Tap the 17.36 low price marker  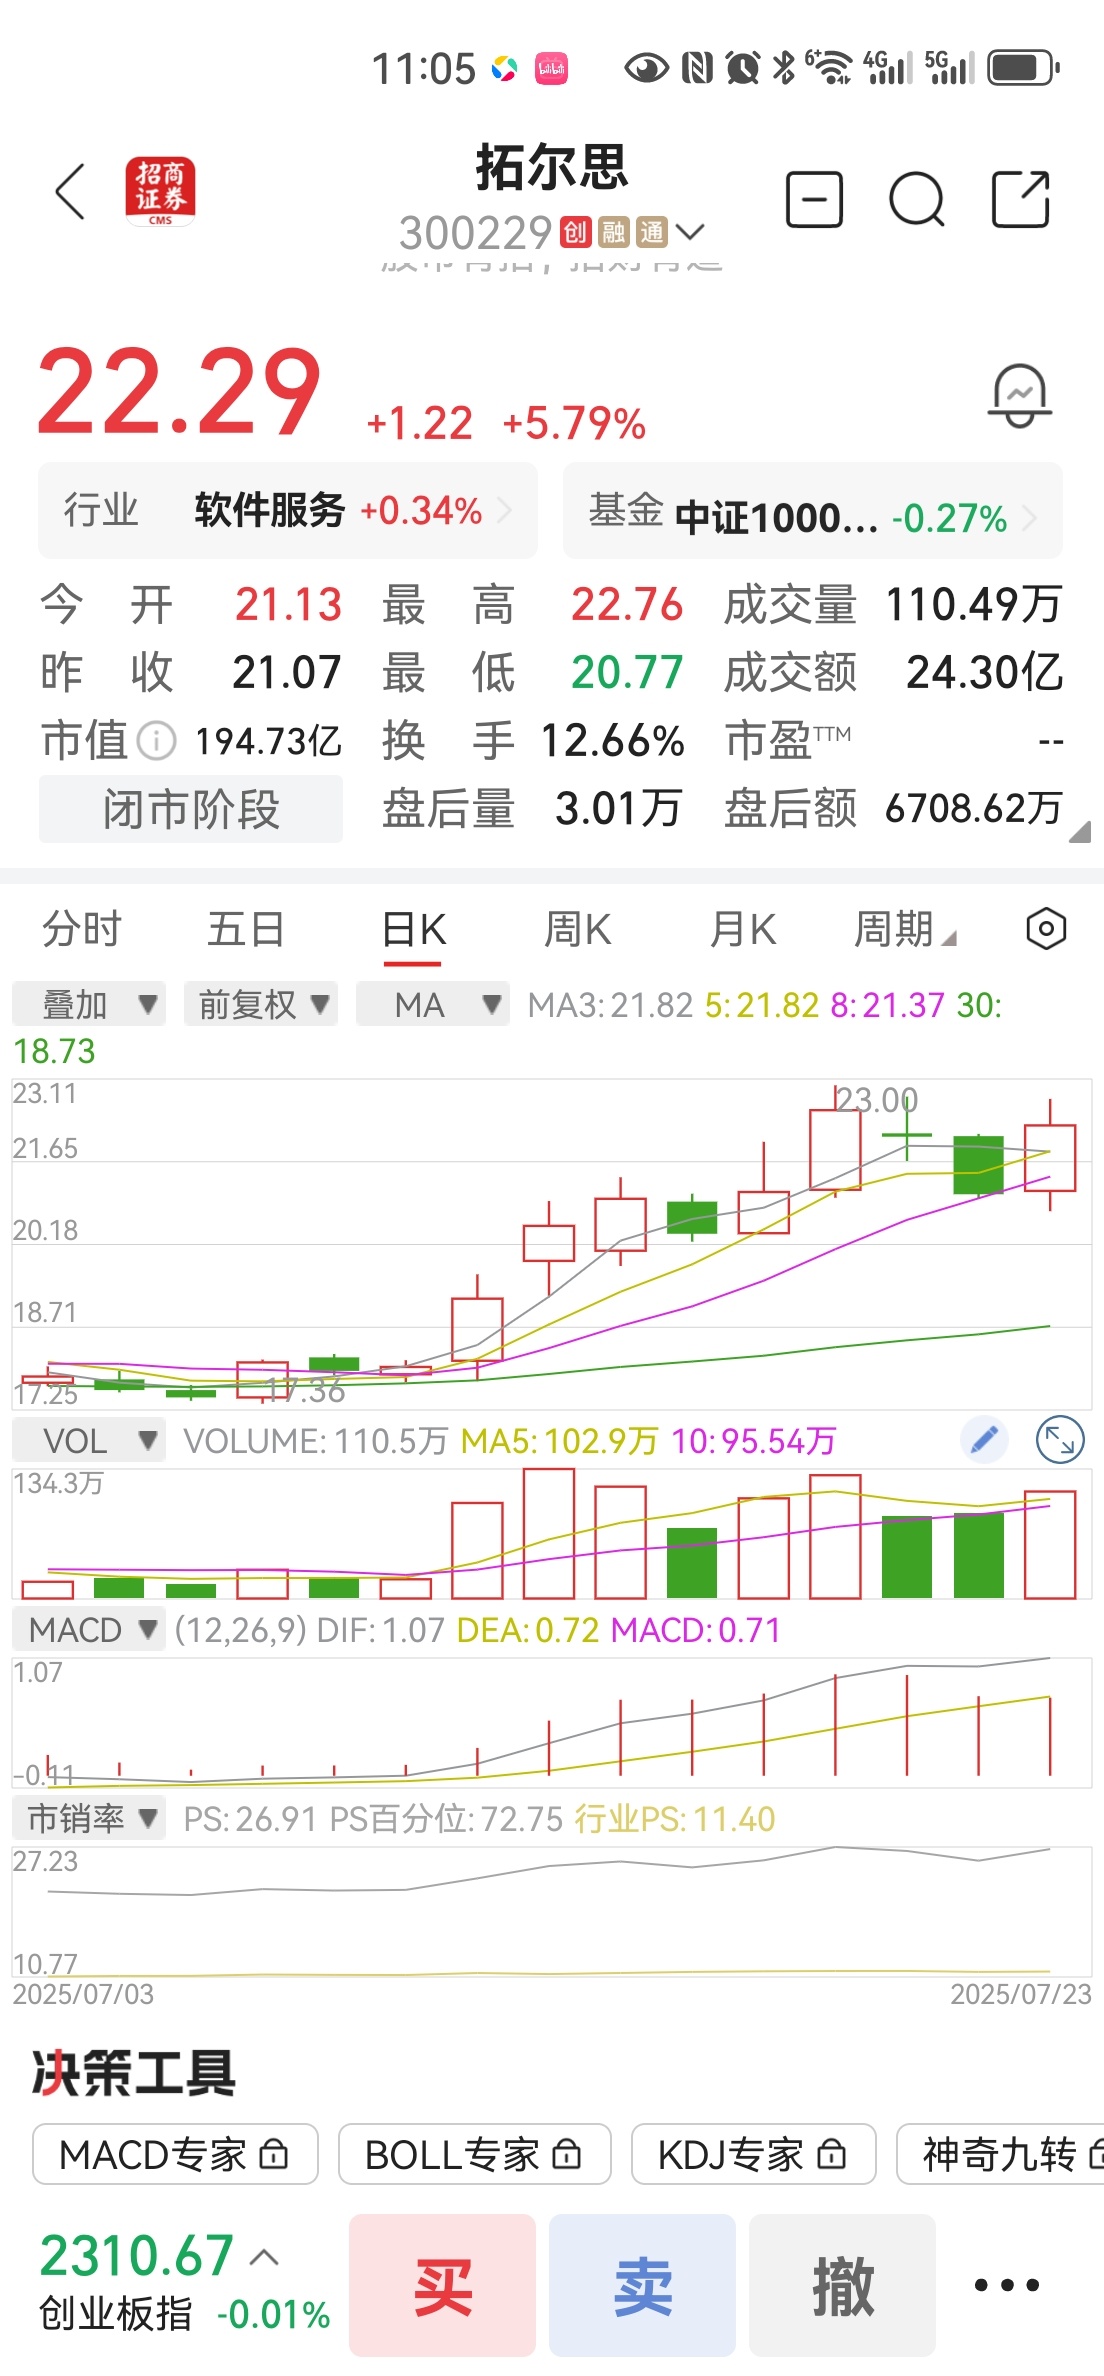[x=305, y=1389]
